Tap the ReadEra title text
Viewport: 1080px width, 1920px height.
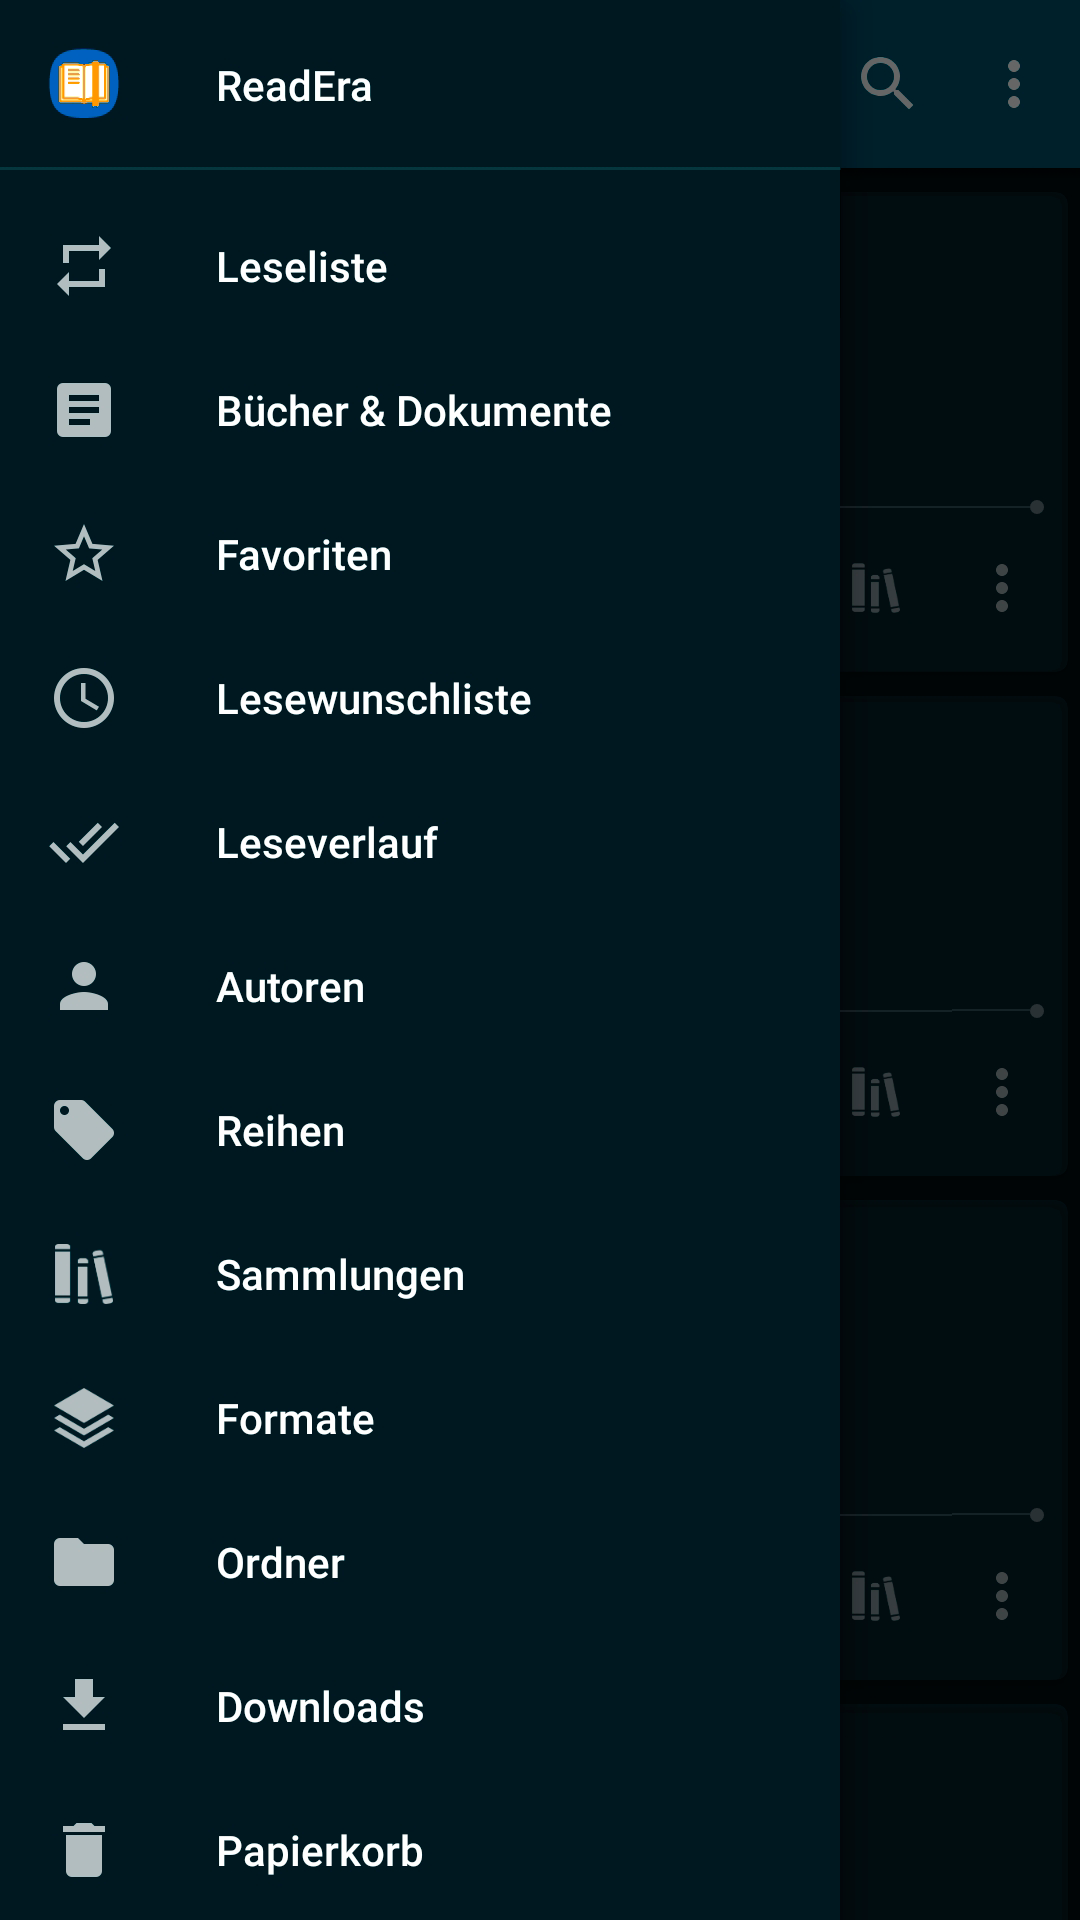coord(294,86)
